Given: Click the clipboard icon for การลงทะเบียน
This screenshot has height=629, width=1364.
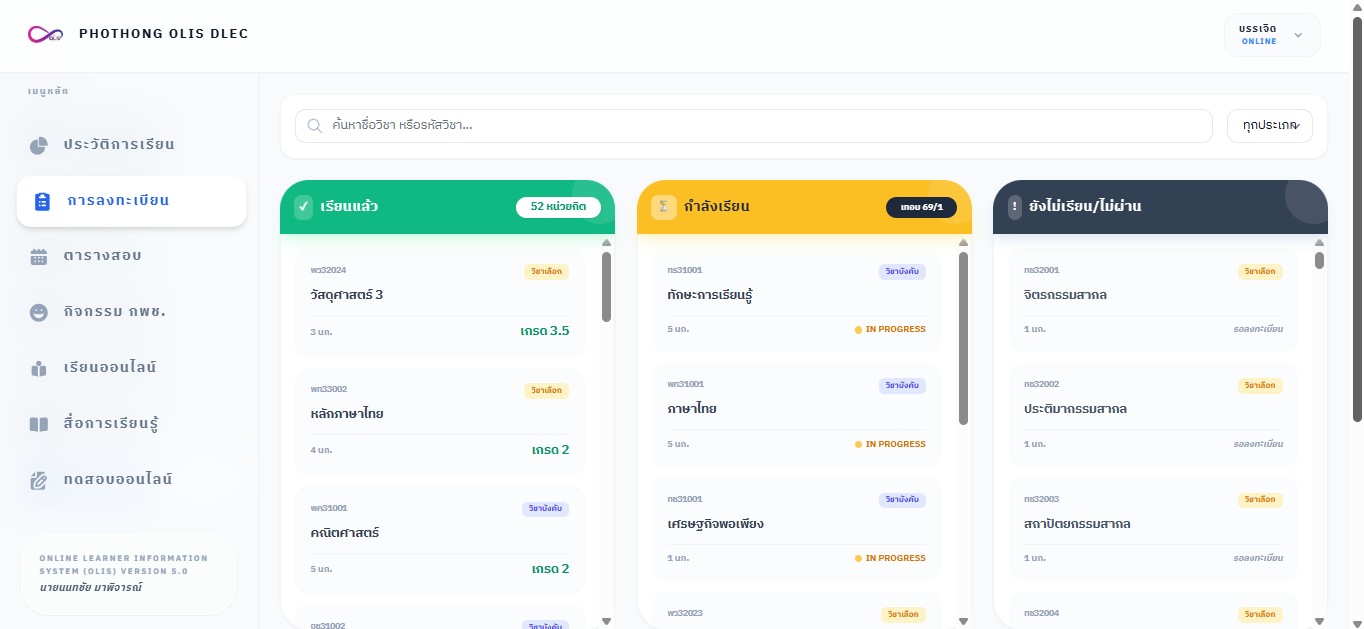Looking at the screenshot, I should point(42,202).
